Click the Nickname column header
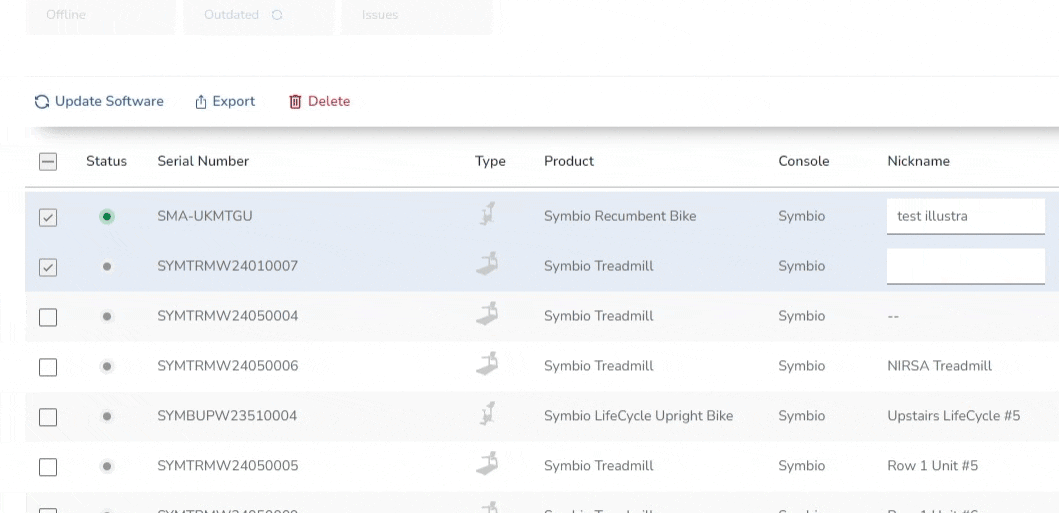 [919, 161]
